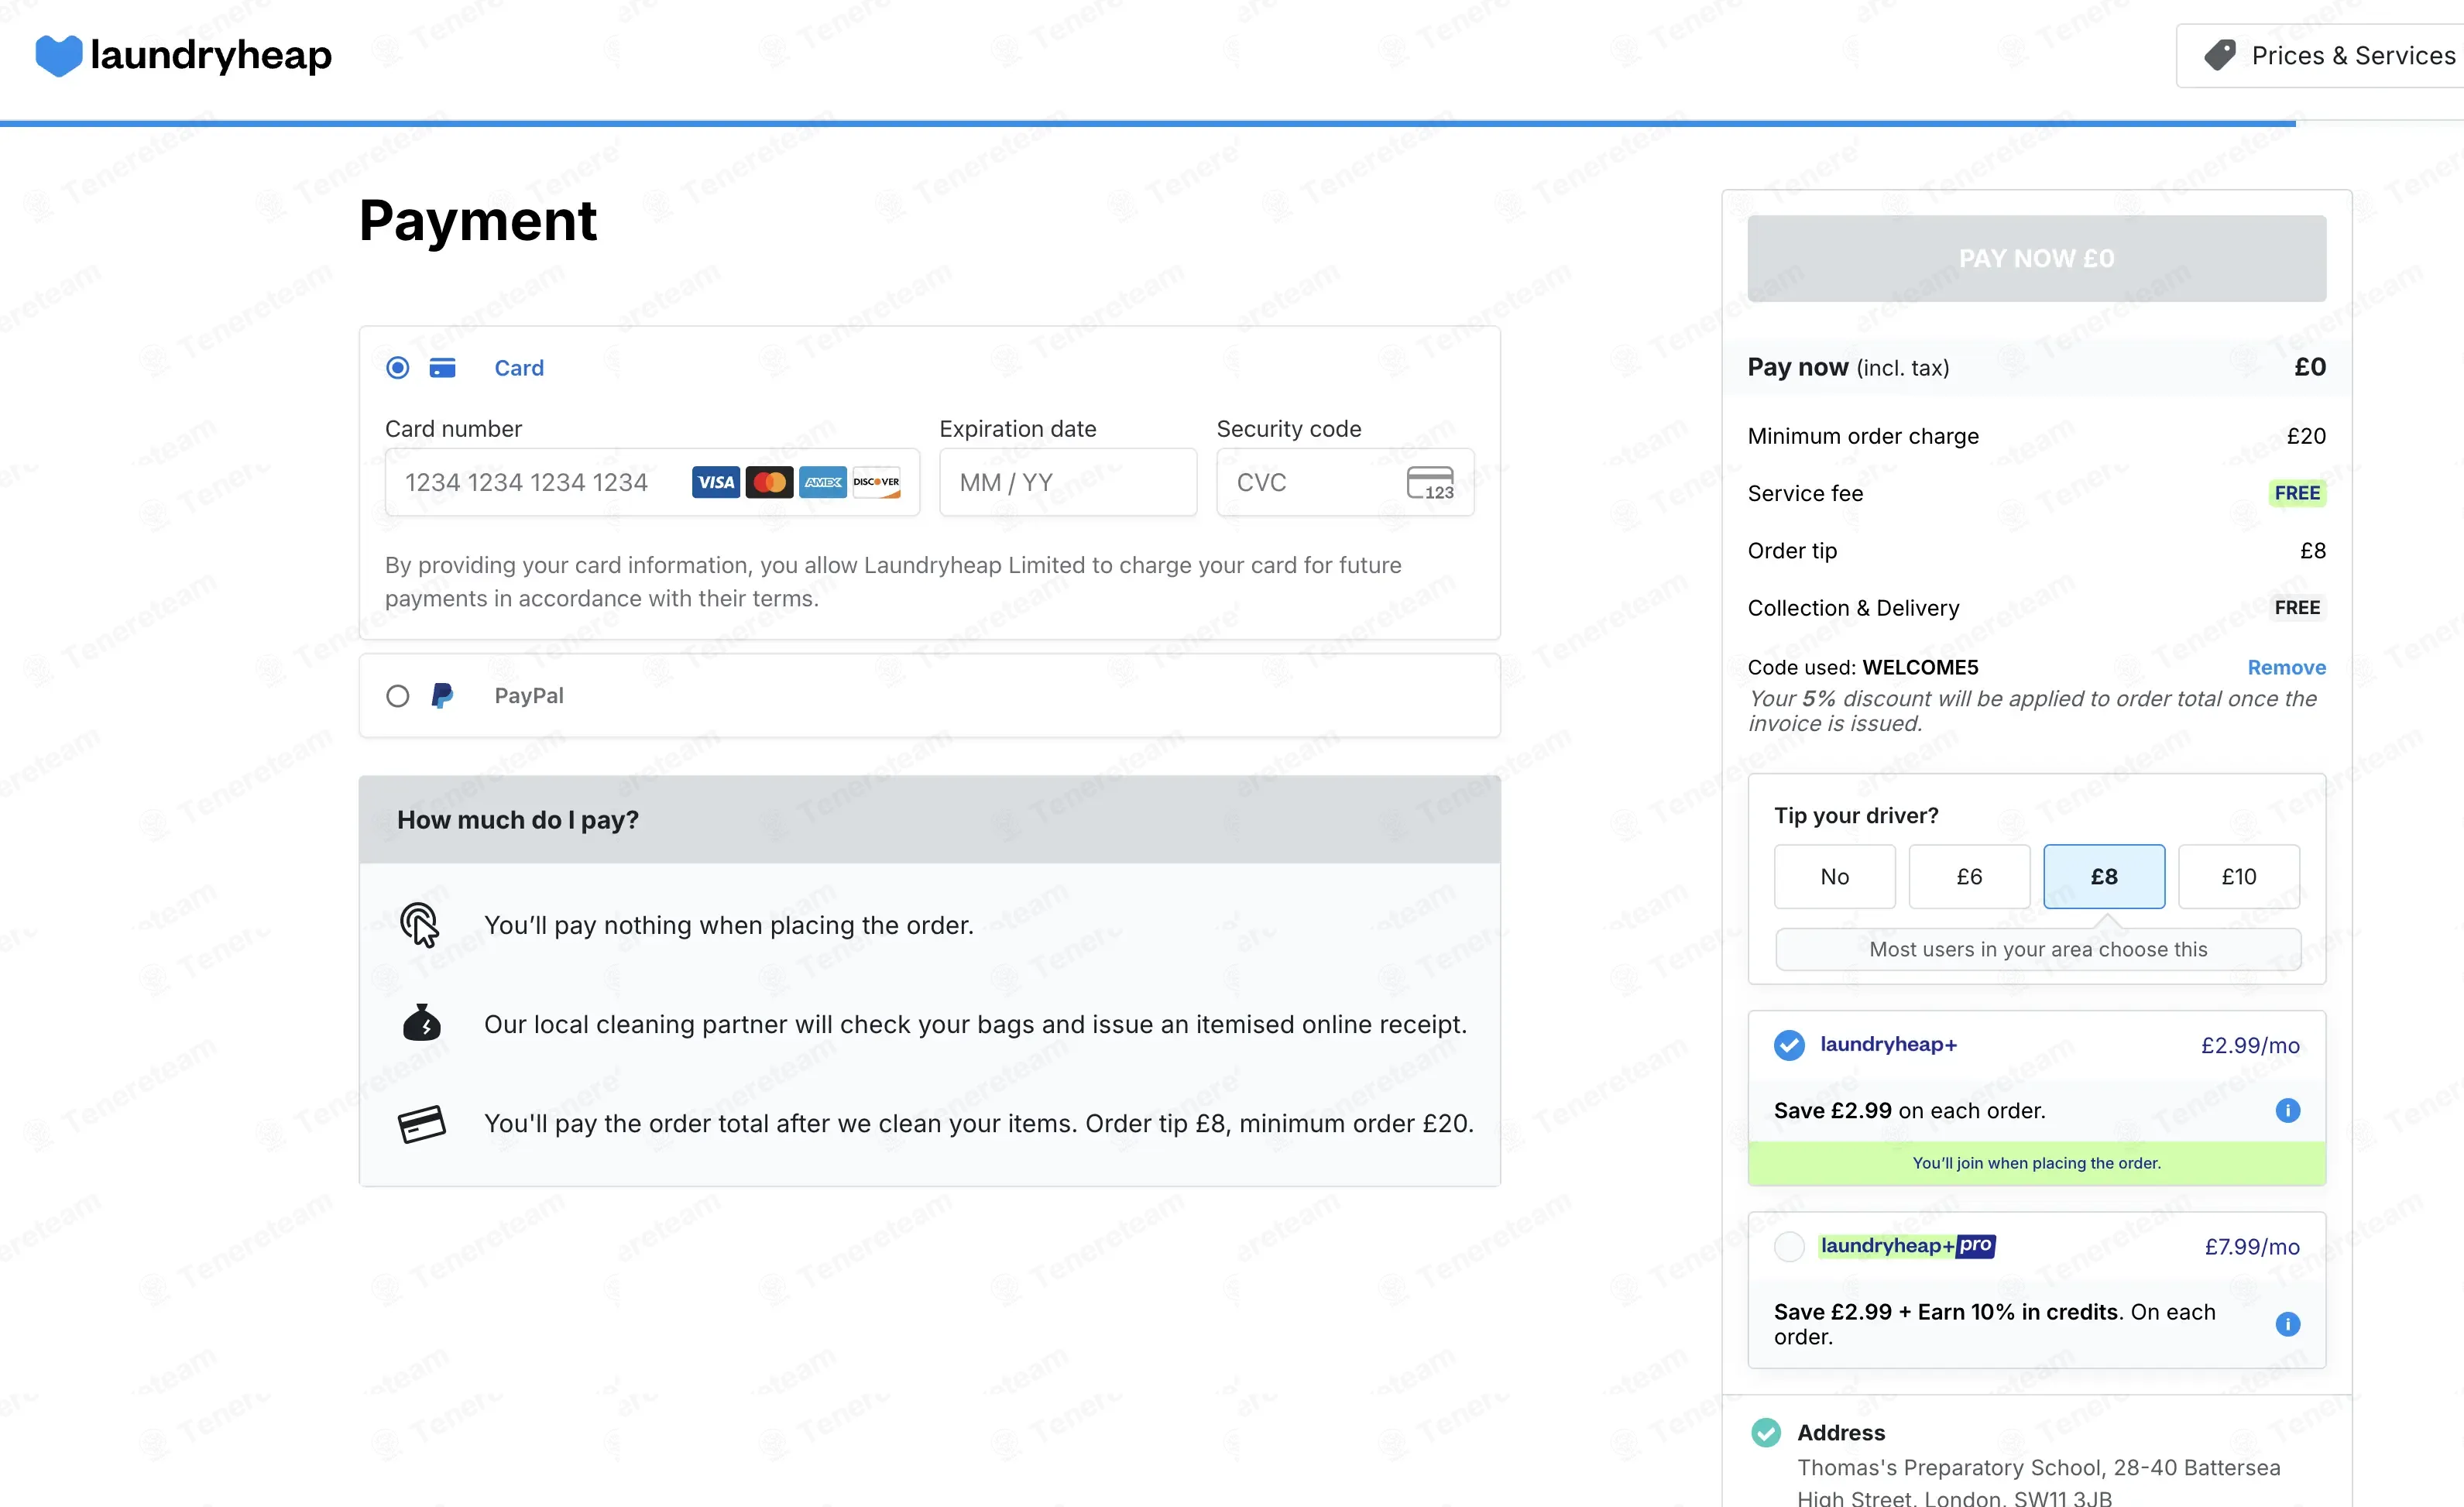
Task: Click the laundryheap wordmark link
Action: [x=211, y=55]
